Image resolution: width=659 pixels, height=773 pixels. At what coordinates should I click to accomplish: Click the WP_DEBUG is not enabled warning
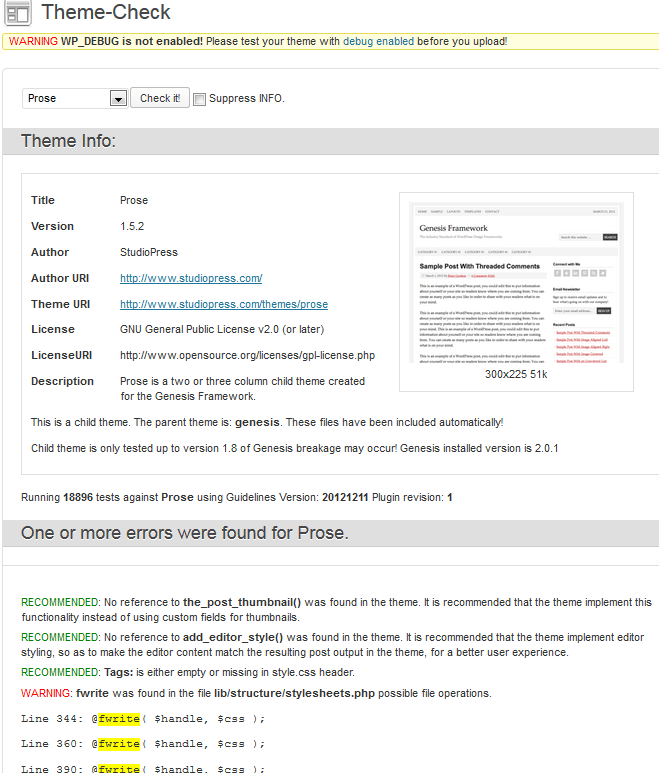tap(258, 41)
